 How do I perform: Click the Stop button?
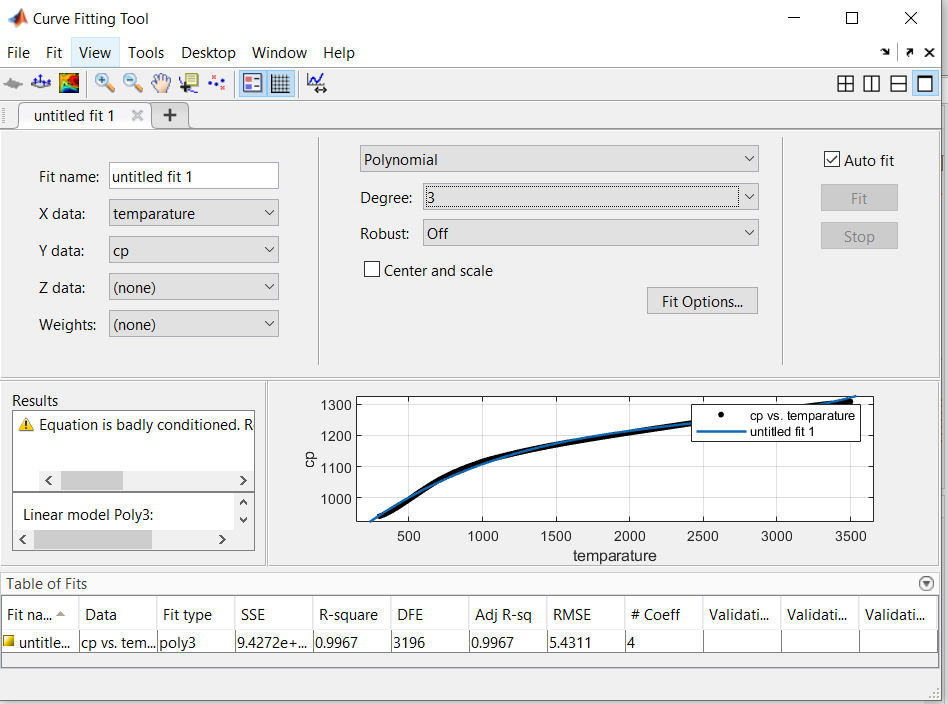coord(859,236)
